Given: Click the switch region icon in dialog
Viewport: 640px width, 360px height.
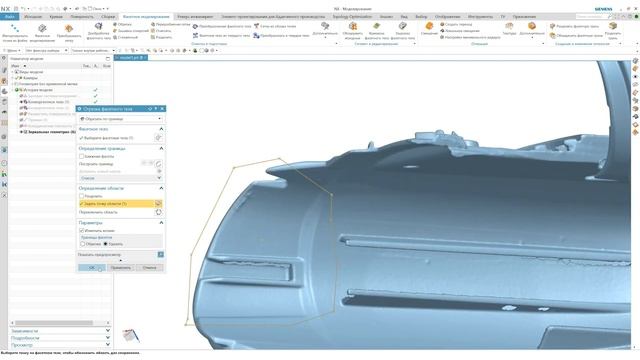Looking at the screenshot, I should click(158, 212).
